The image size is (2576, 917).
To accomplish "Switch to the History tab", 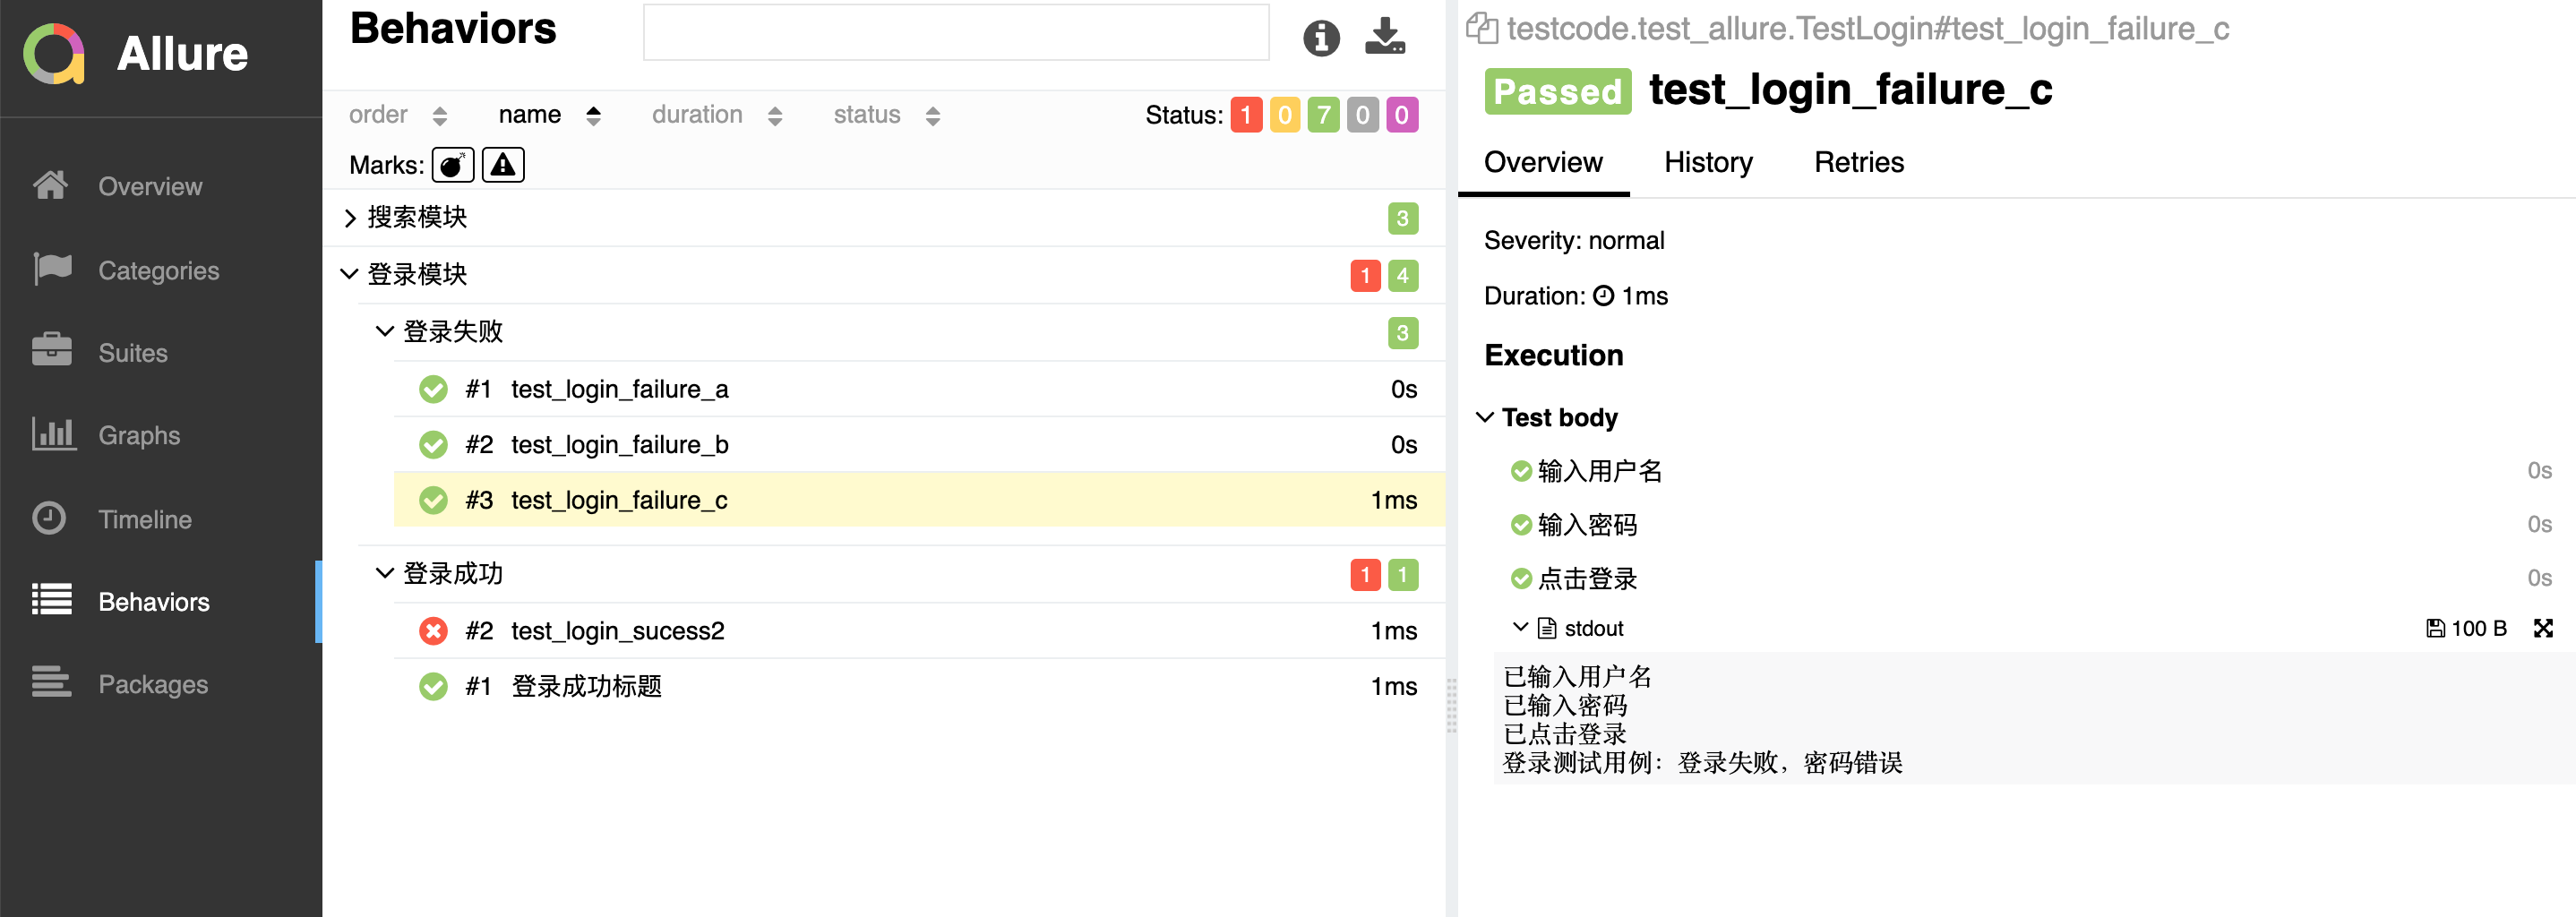I will (1707, 163).
